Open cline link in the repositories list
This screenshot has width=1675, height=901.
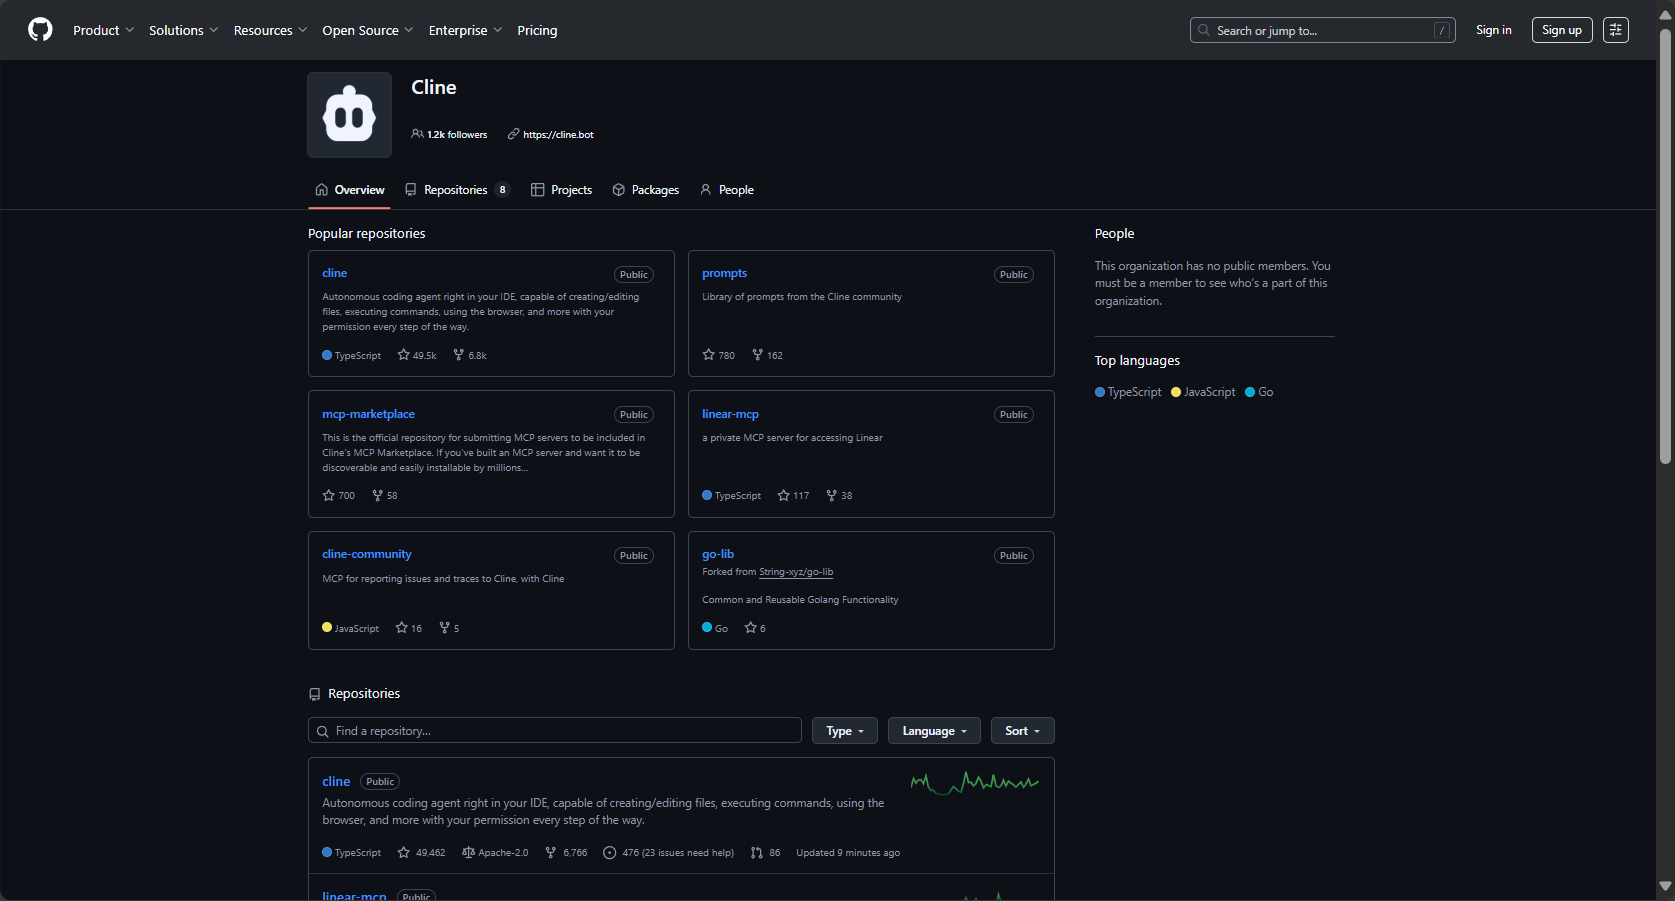coord(336,782)
